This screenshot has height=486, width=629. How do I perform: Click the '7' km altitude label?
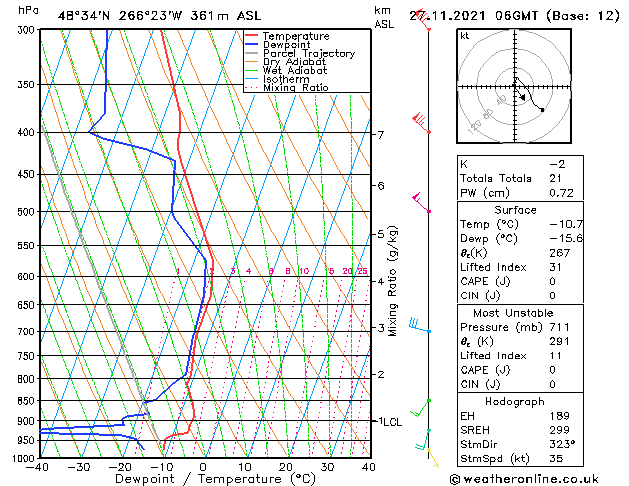[380, 135]
